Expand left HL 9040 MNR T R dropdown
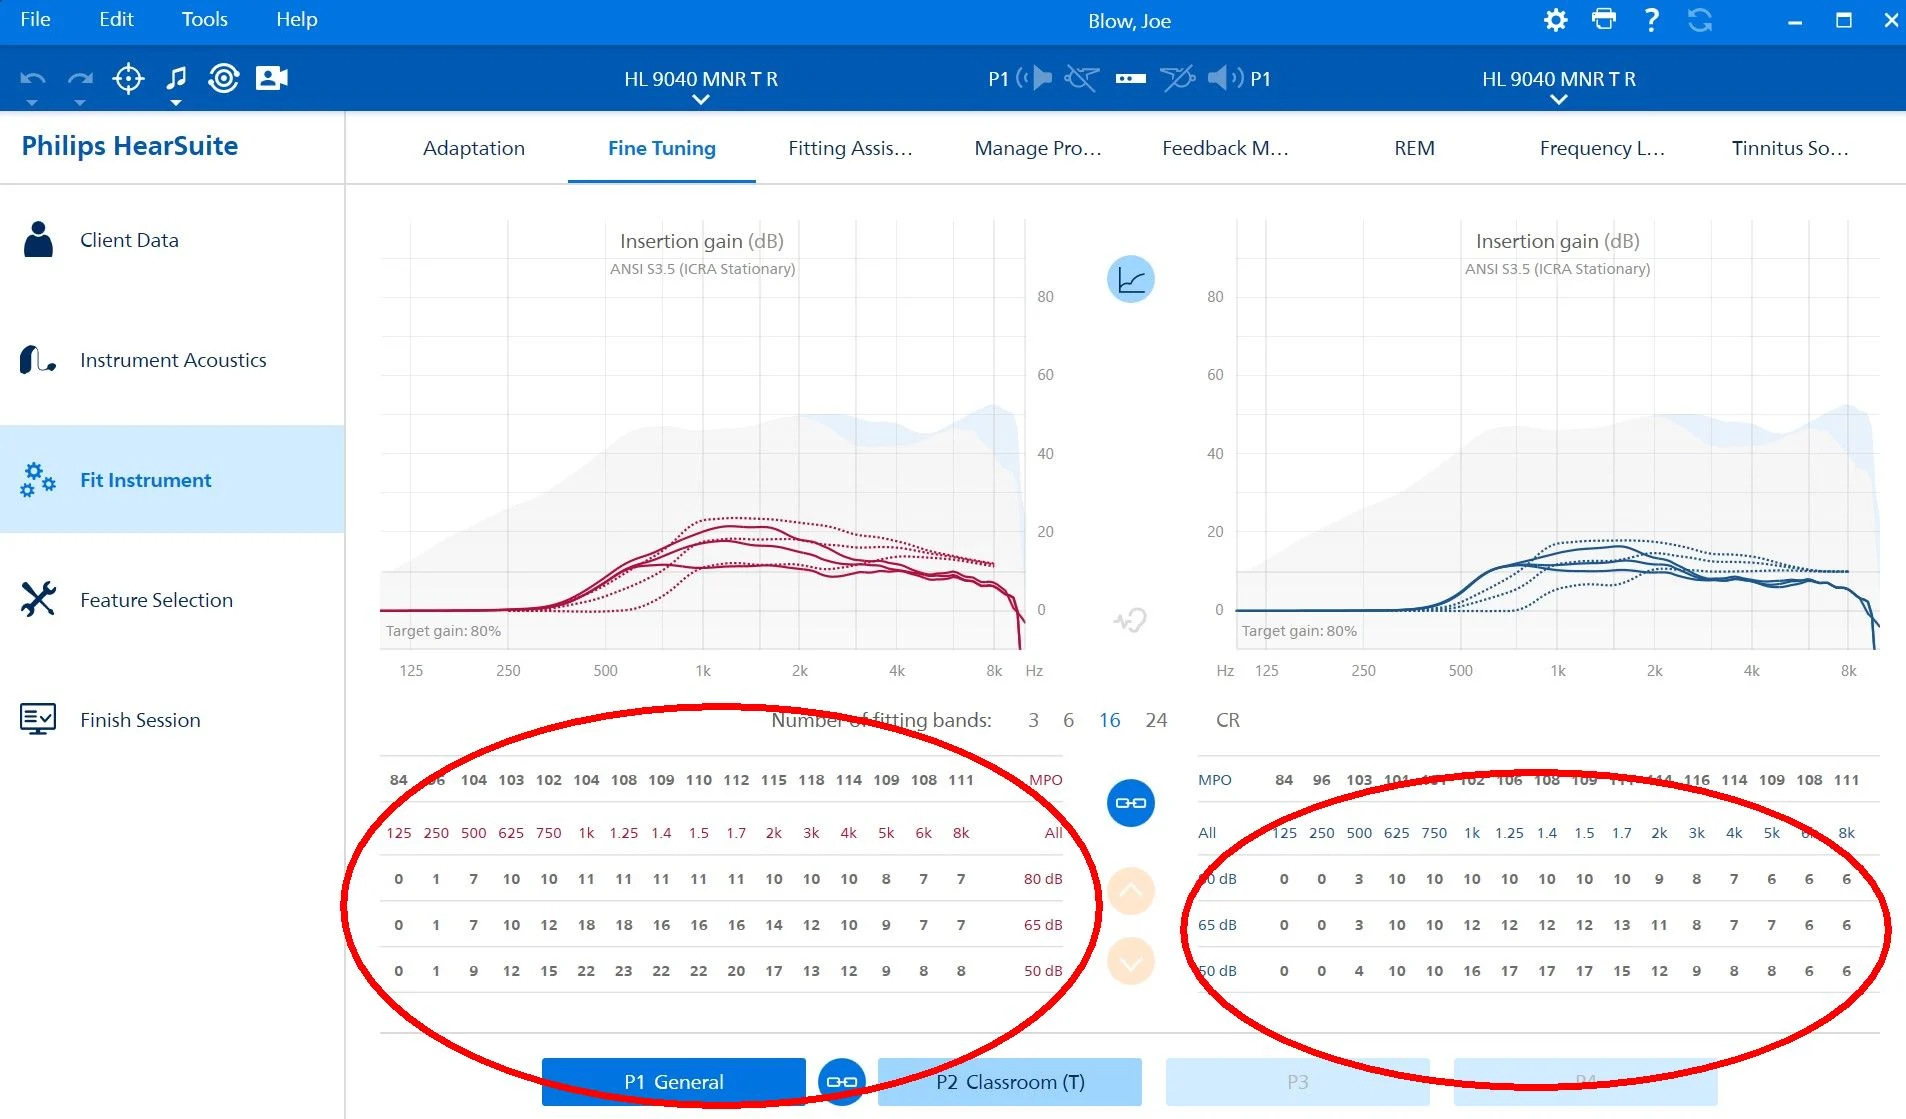 pyautogui.click(x=701, y=100)
